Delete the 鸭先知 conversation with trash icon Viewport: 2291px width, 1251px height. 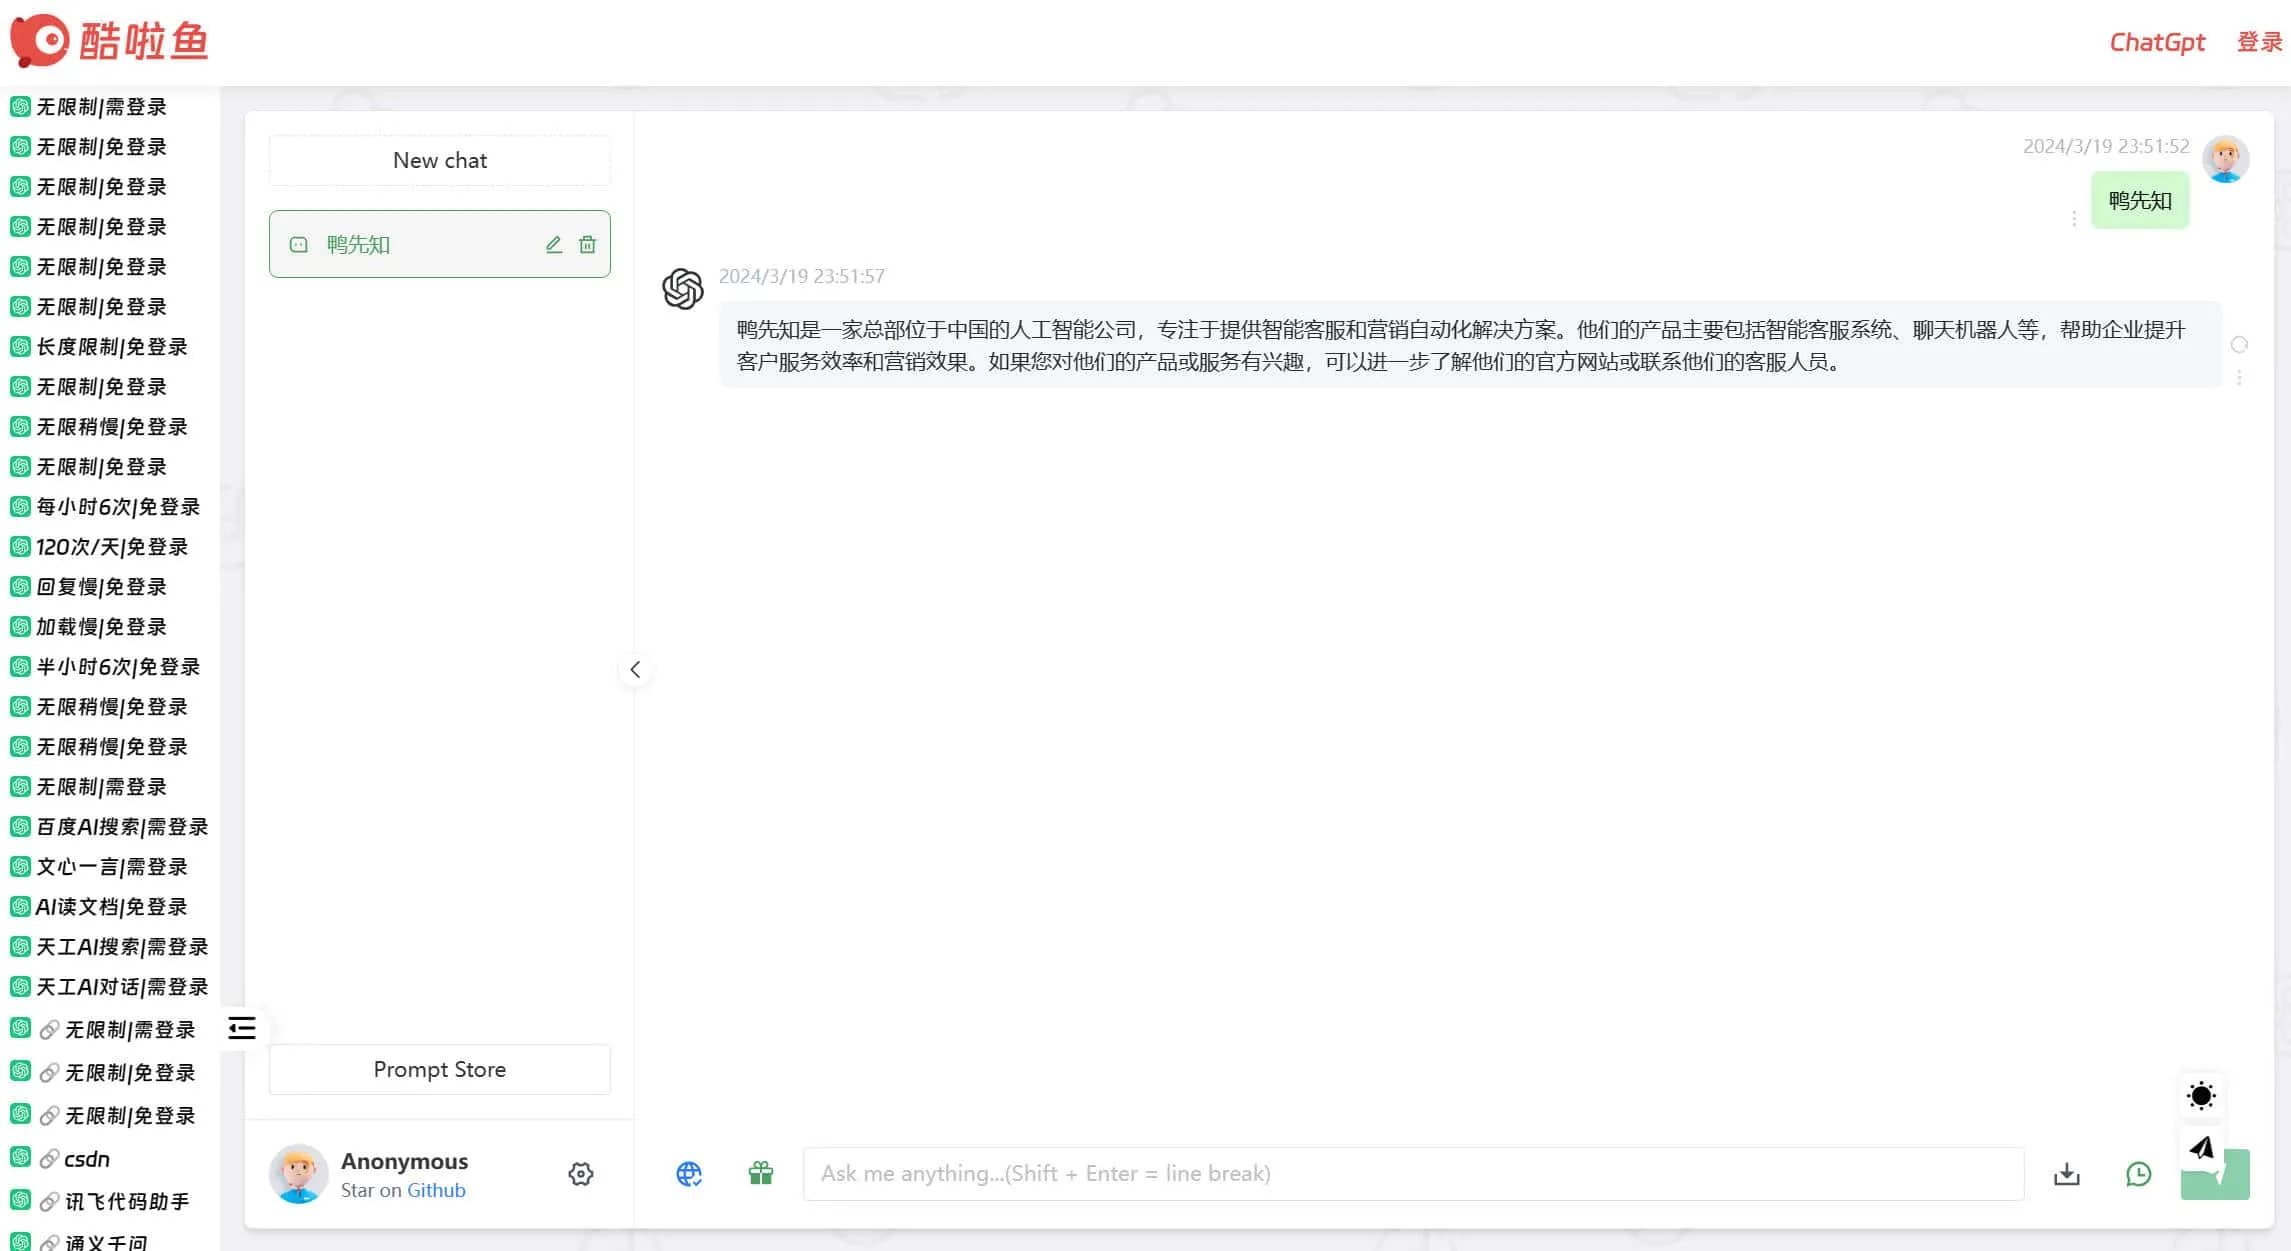click(x=587, y=244)
